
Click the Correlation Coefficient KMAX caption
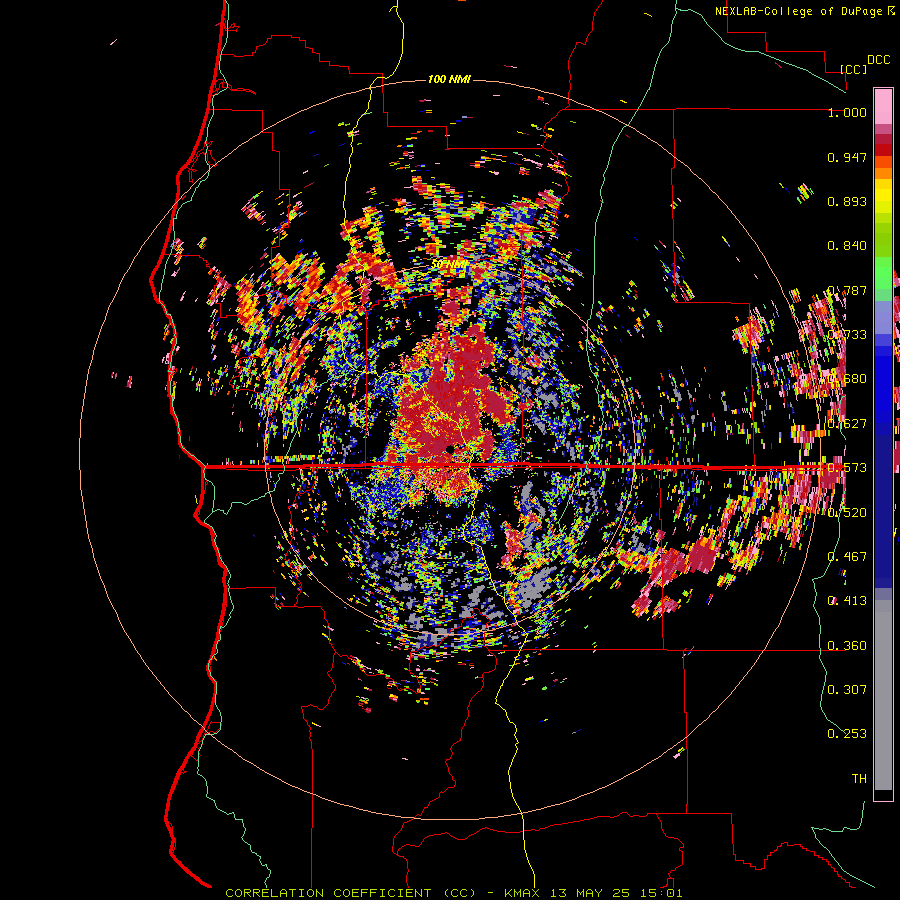point(454,893)
